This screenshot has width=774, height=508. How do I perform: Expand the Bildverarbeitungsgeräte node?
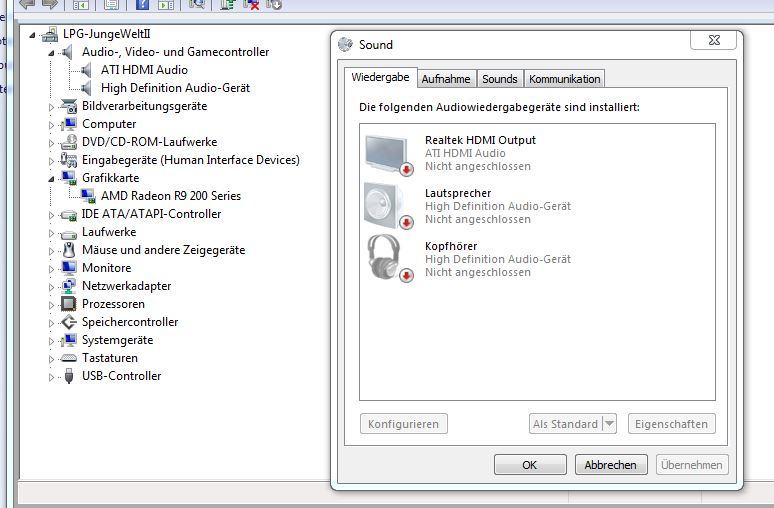click(51, 107)
